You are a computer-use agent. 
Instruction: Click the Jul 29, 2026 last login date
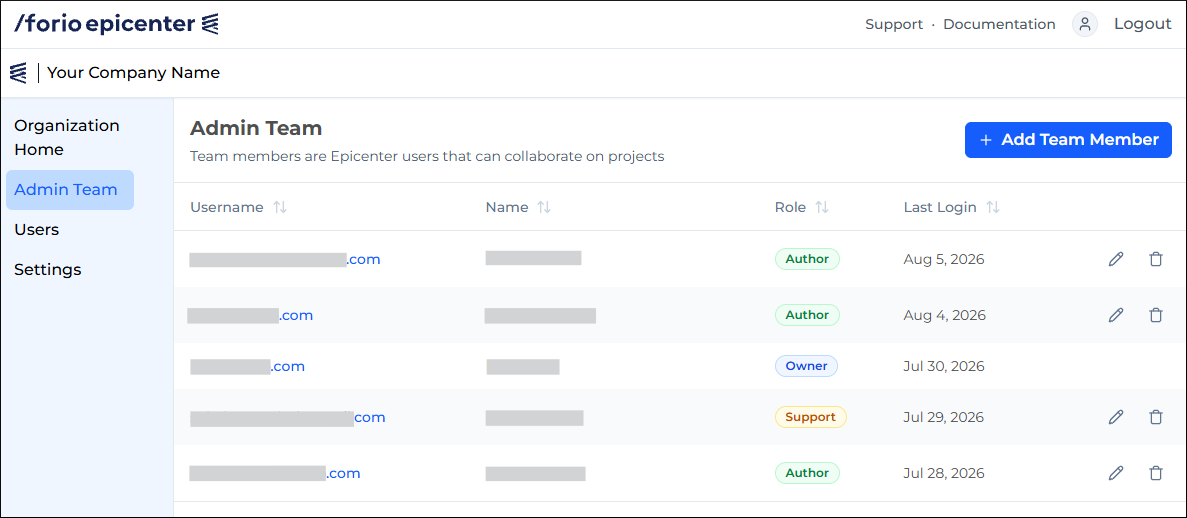[944, 417]
